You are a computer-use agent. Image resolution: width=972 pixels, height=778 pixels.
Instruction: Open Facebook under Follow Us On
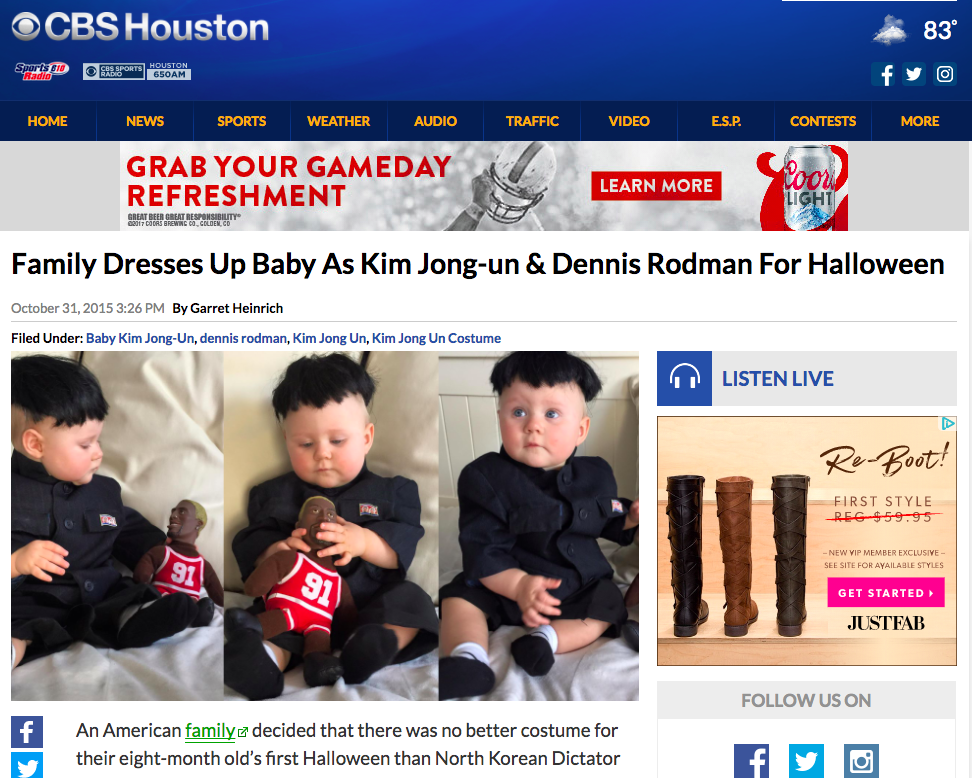pos(751,761)
